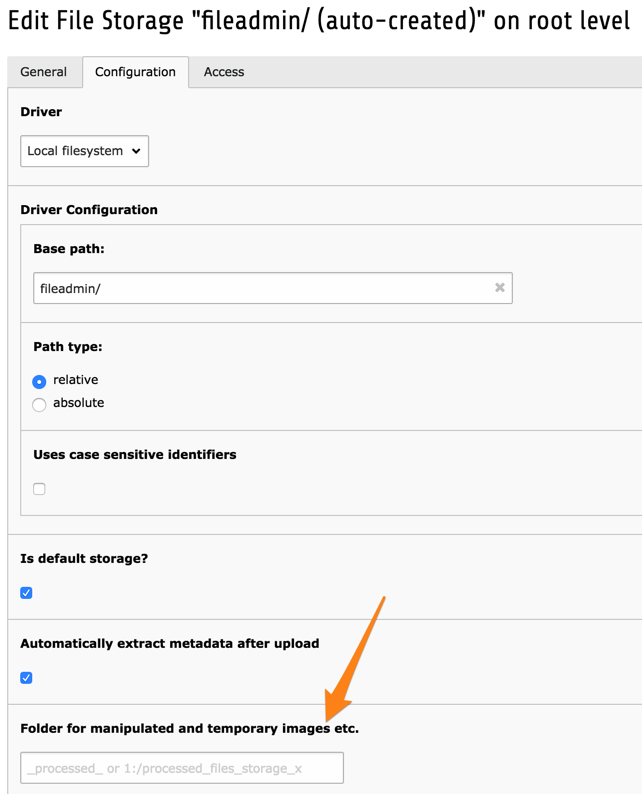Open the Access tab

223,72
